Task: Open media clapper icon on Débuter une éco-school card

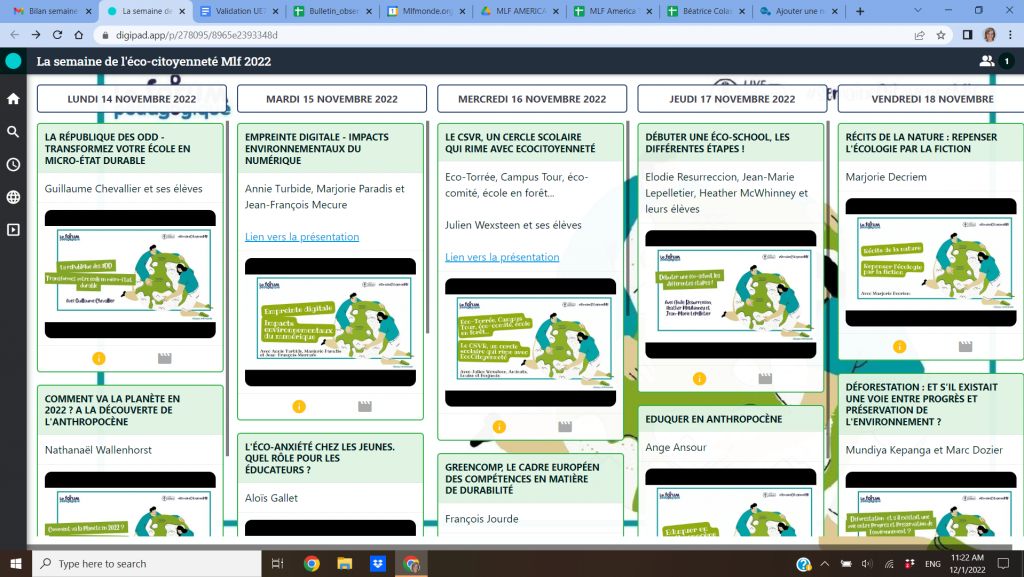Action: coord(765,379)
